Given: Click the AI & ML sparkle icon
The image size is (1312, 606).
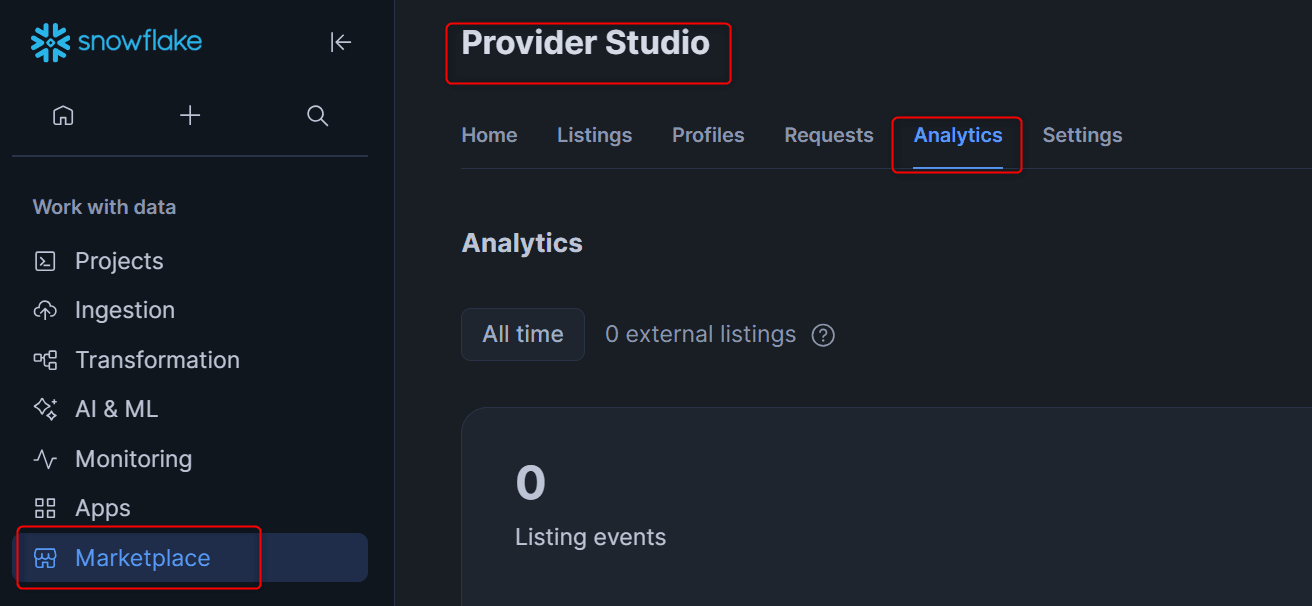Looking at the screenshot, I should (x=45, y=409).
